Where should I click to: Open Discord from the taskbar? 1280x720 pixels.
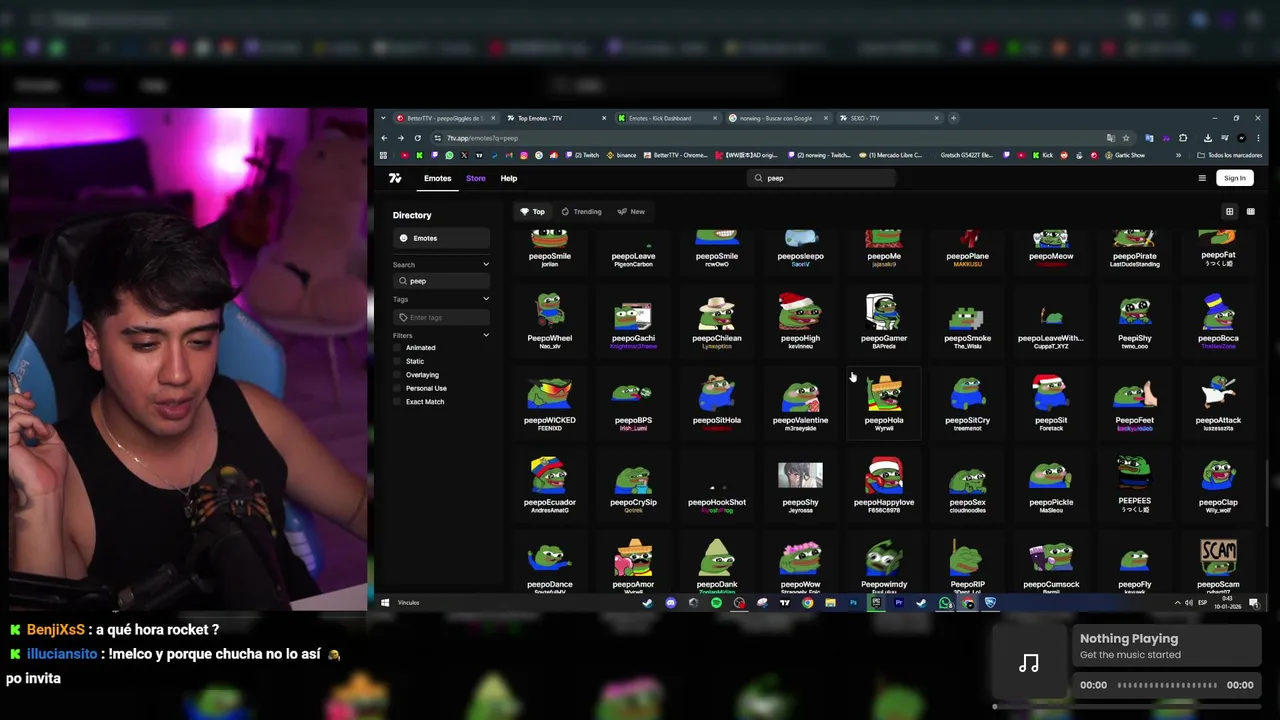(x=670, y=602)
